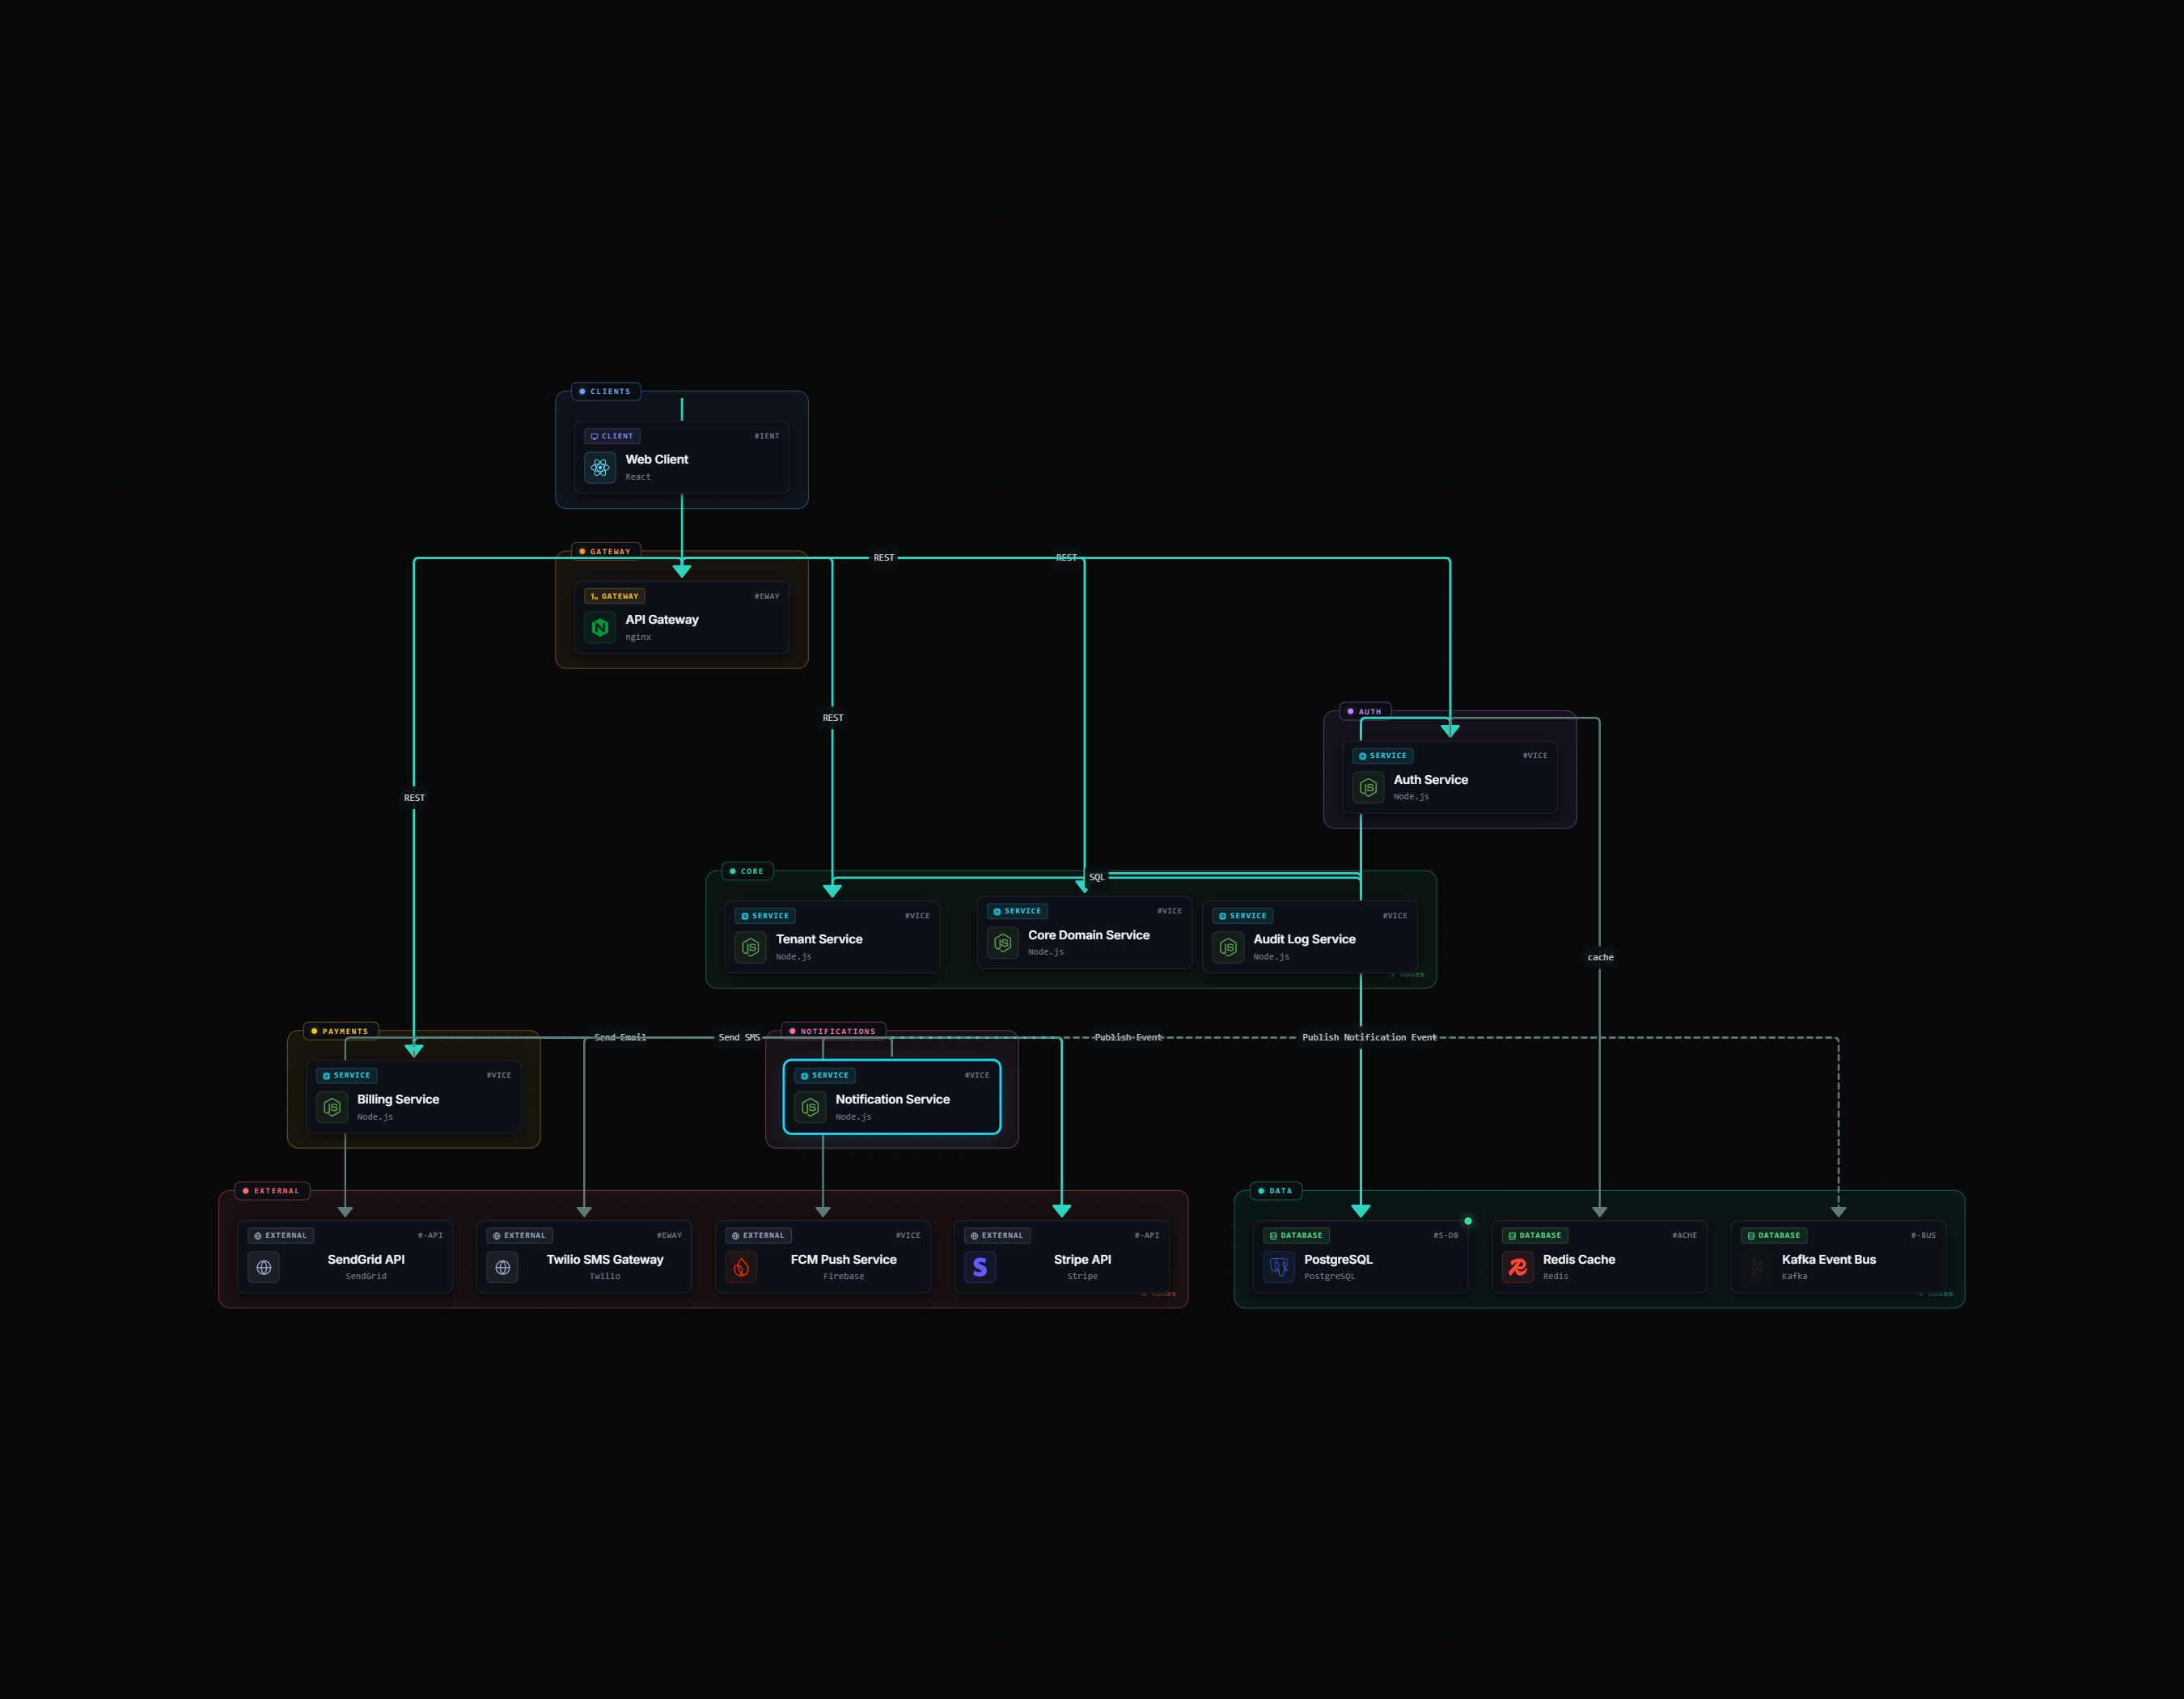Click the Kafka icon on Kafka Event Bus
This screenshot has height=1699, width=2184.
1756,1267
